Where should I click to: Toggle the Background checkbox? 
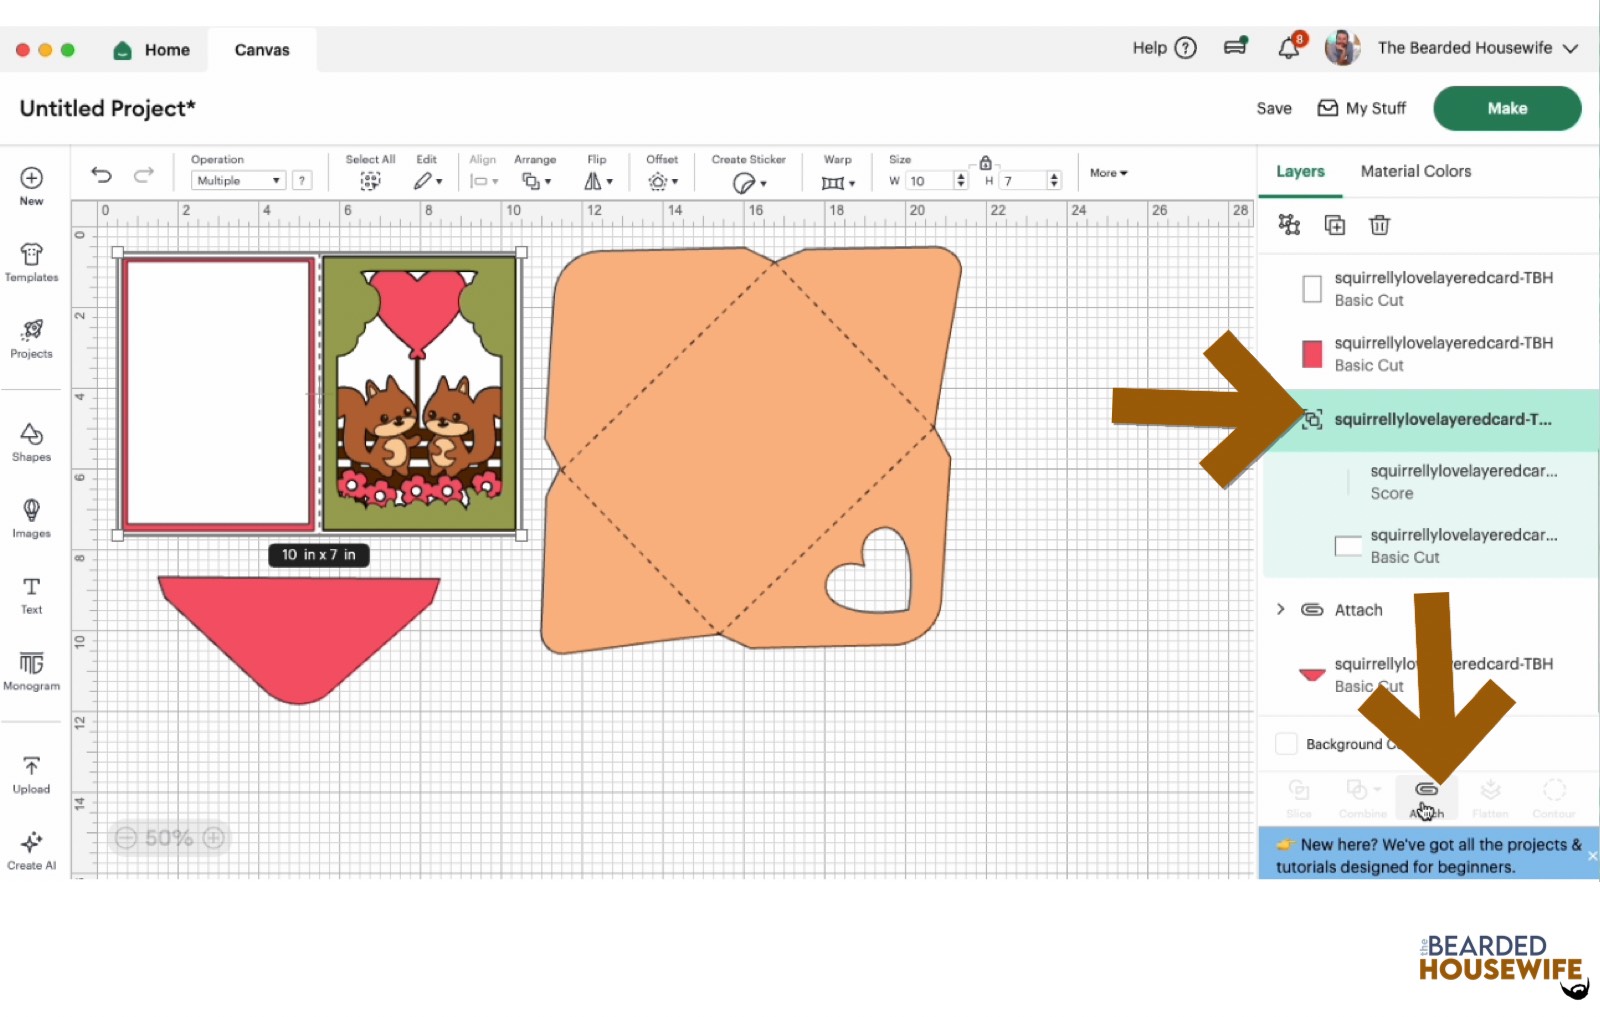pyautogui.click(x=1286, y=744)
